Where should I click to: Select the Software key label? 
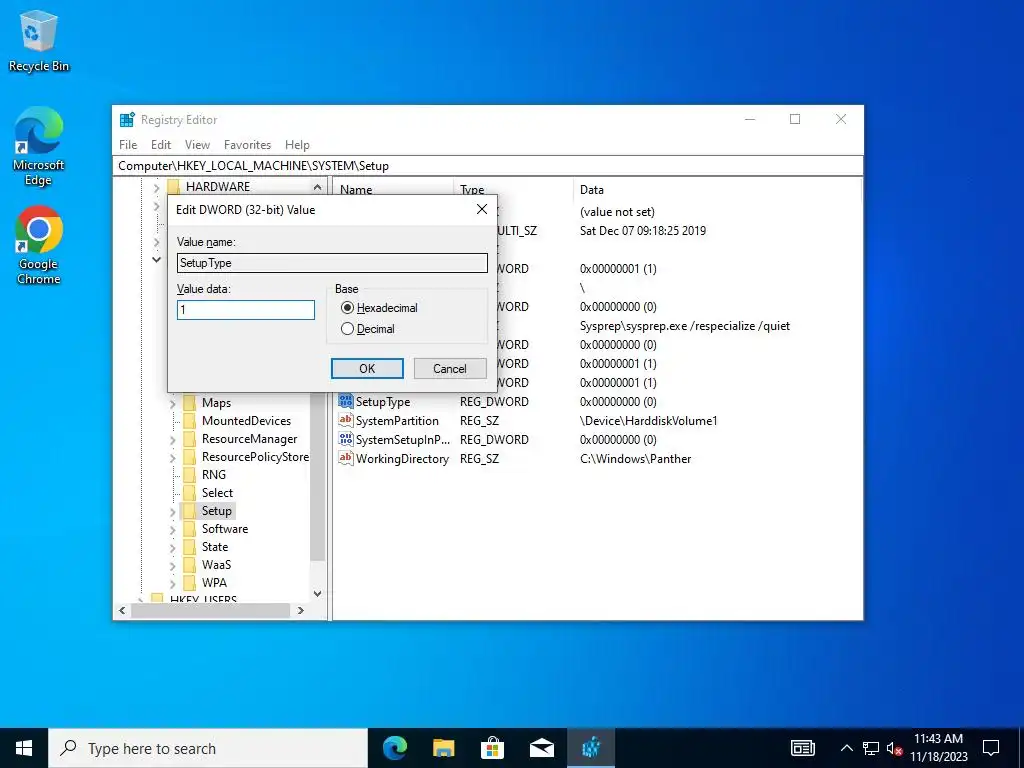[225, 529]
